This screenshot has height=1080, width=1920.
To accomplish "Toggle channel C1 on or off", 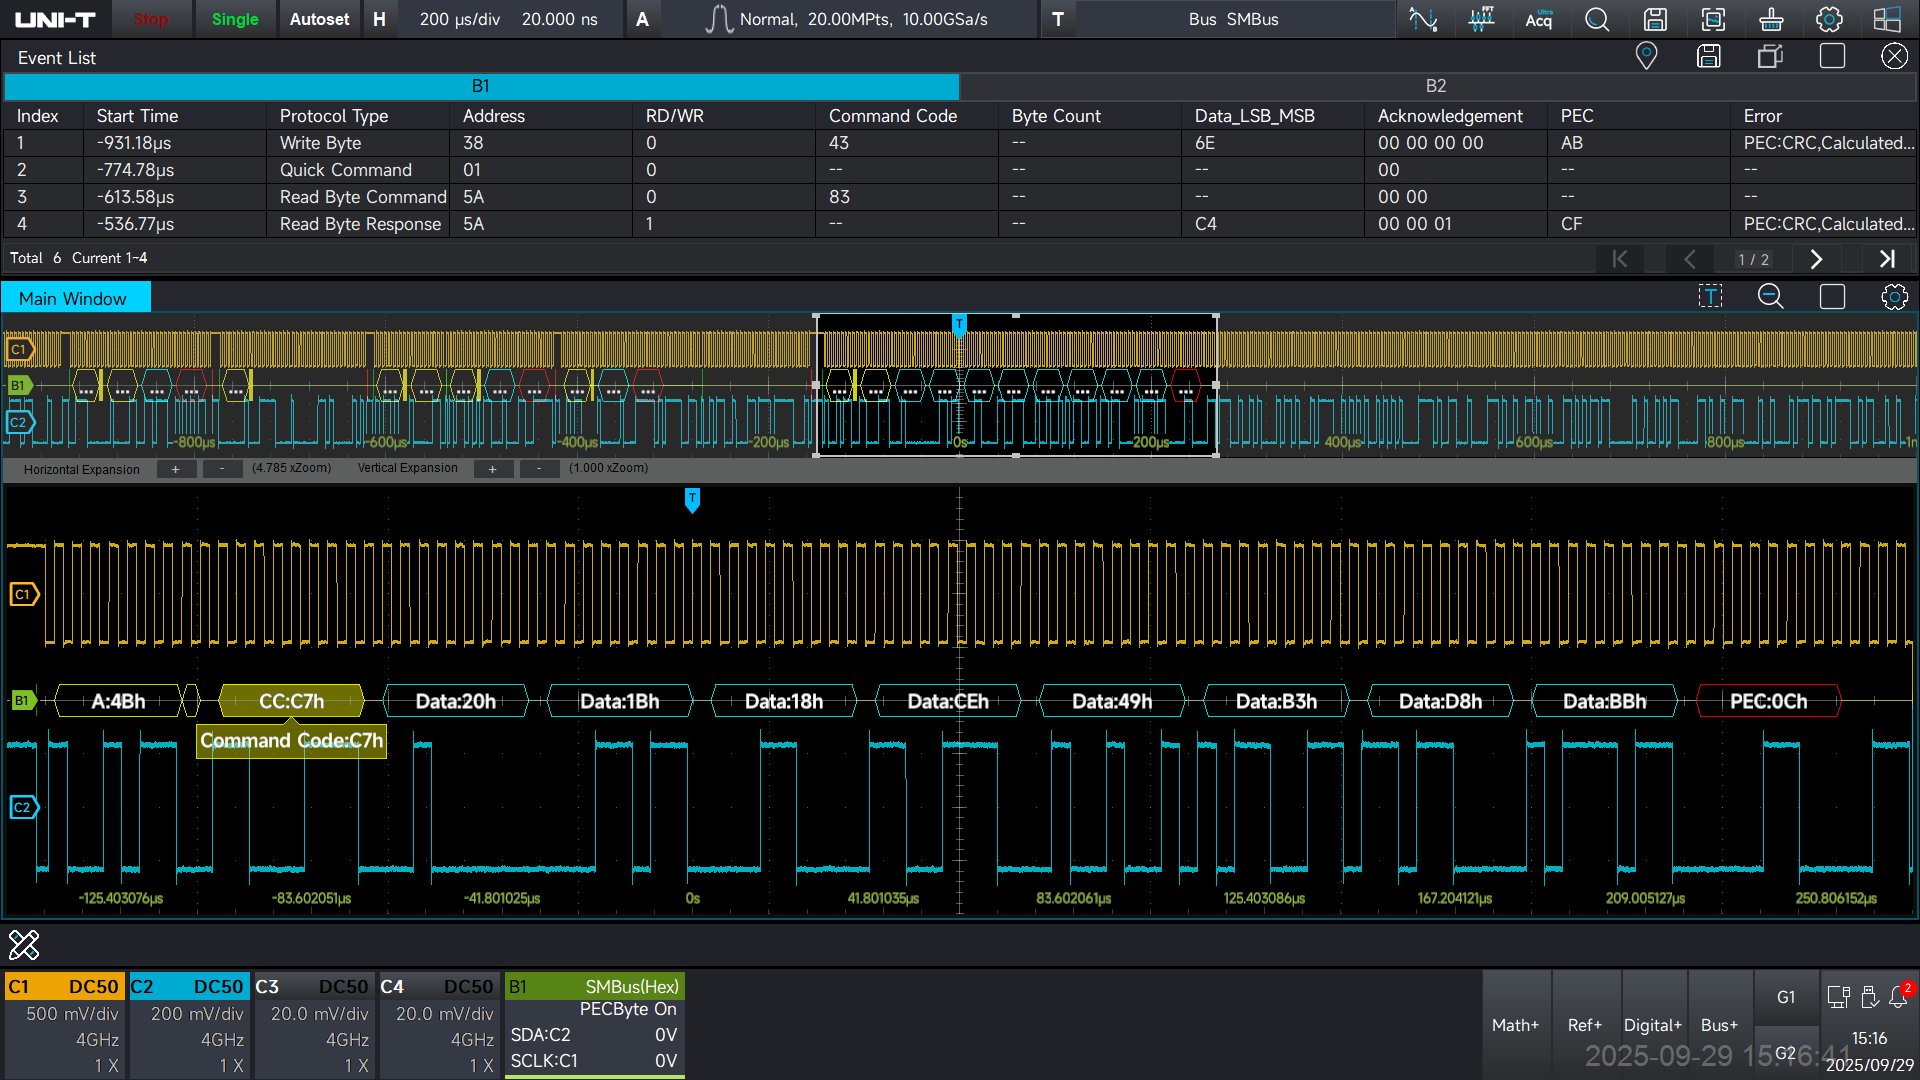I will point(65,986).
